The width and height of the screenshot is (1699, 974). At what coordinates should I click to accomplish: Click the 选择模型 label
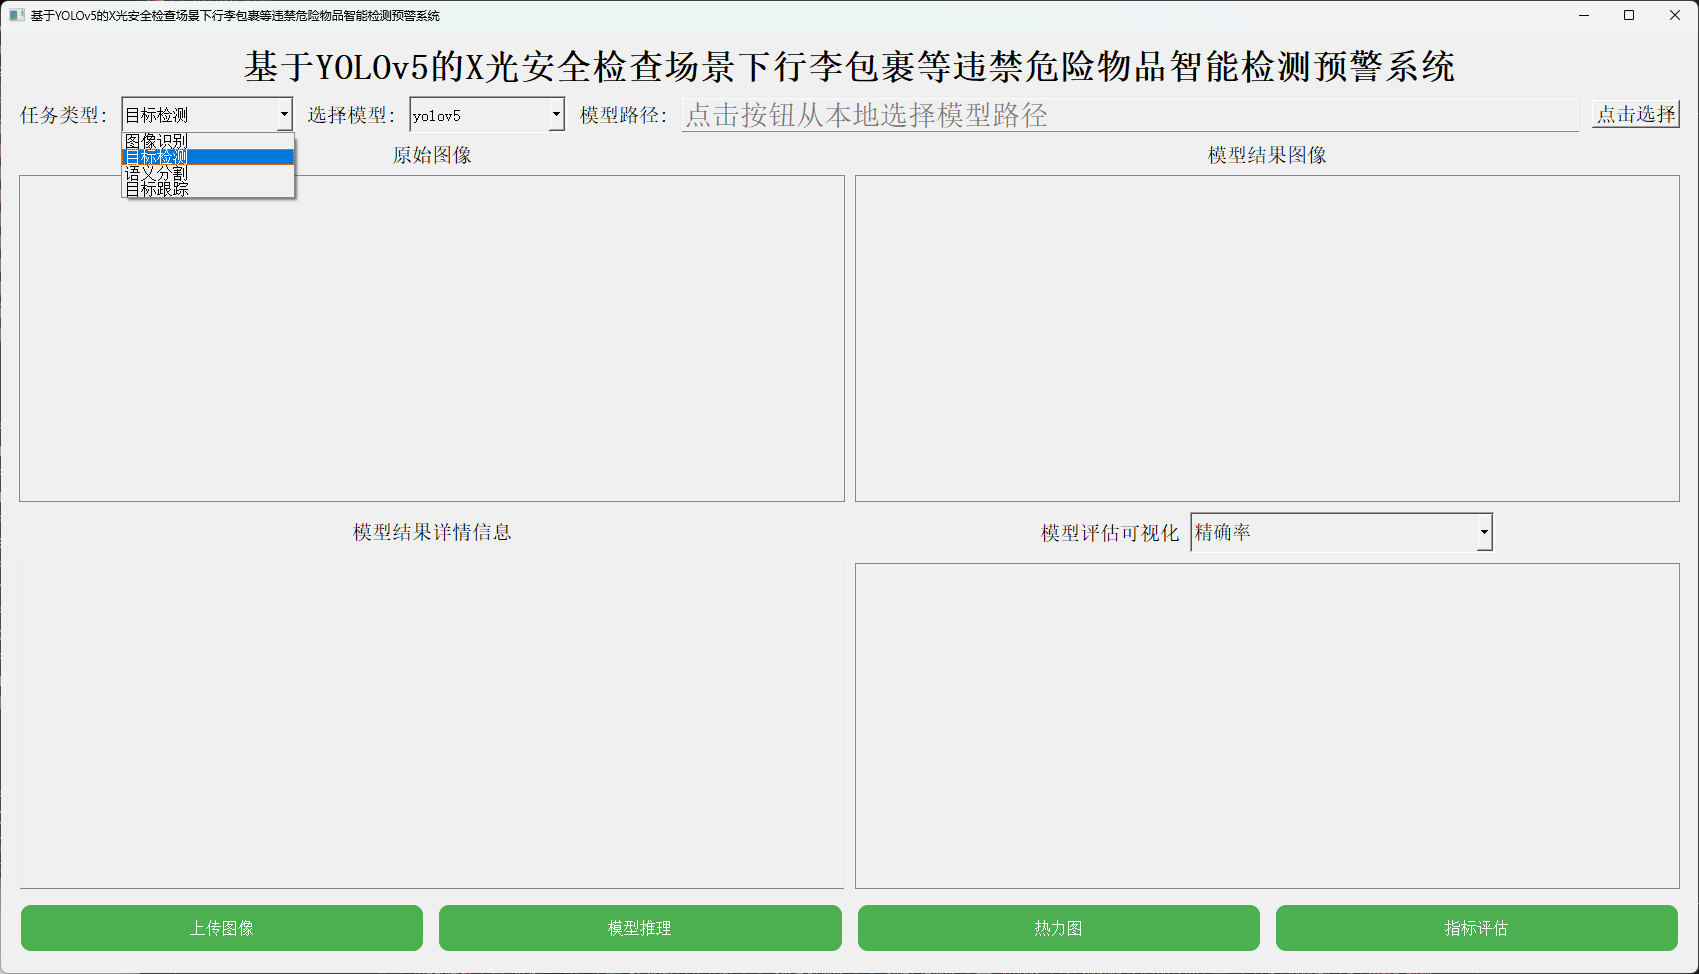pos(351,115)
